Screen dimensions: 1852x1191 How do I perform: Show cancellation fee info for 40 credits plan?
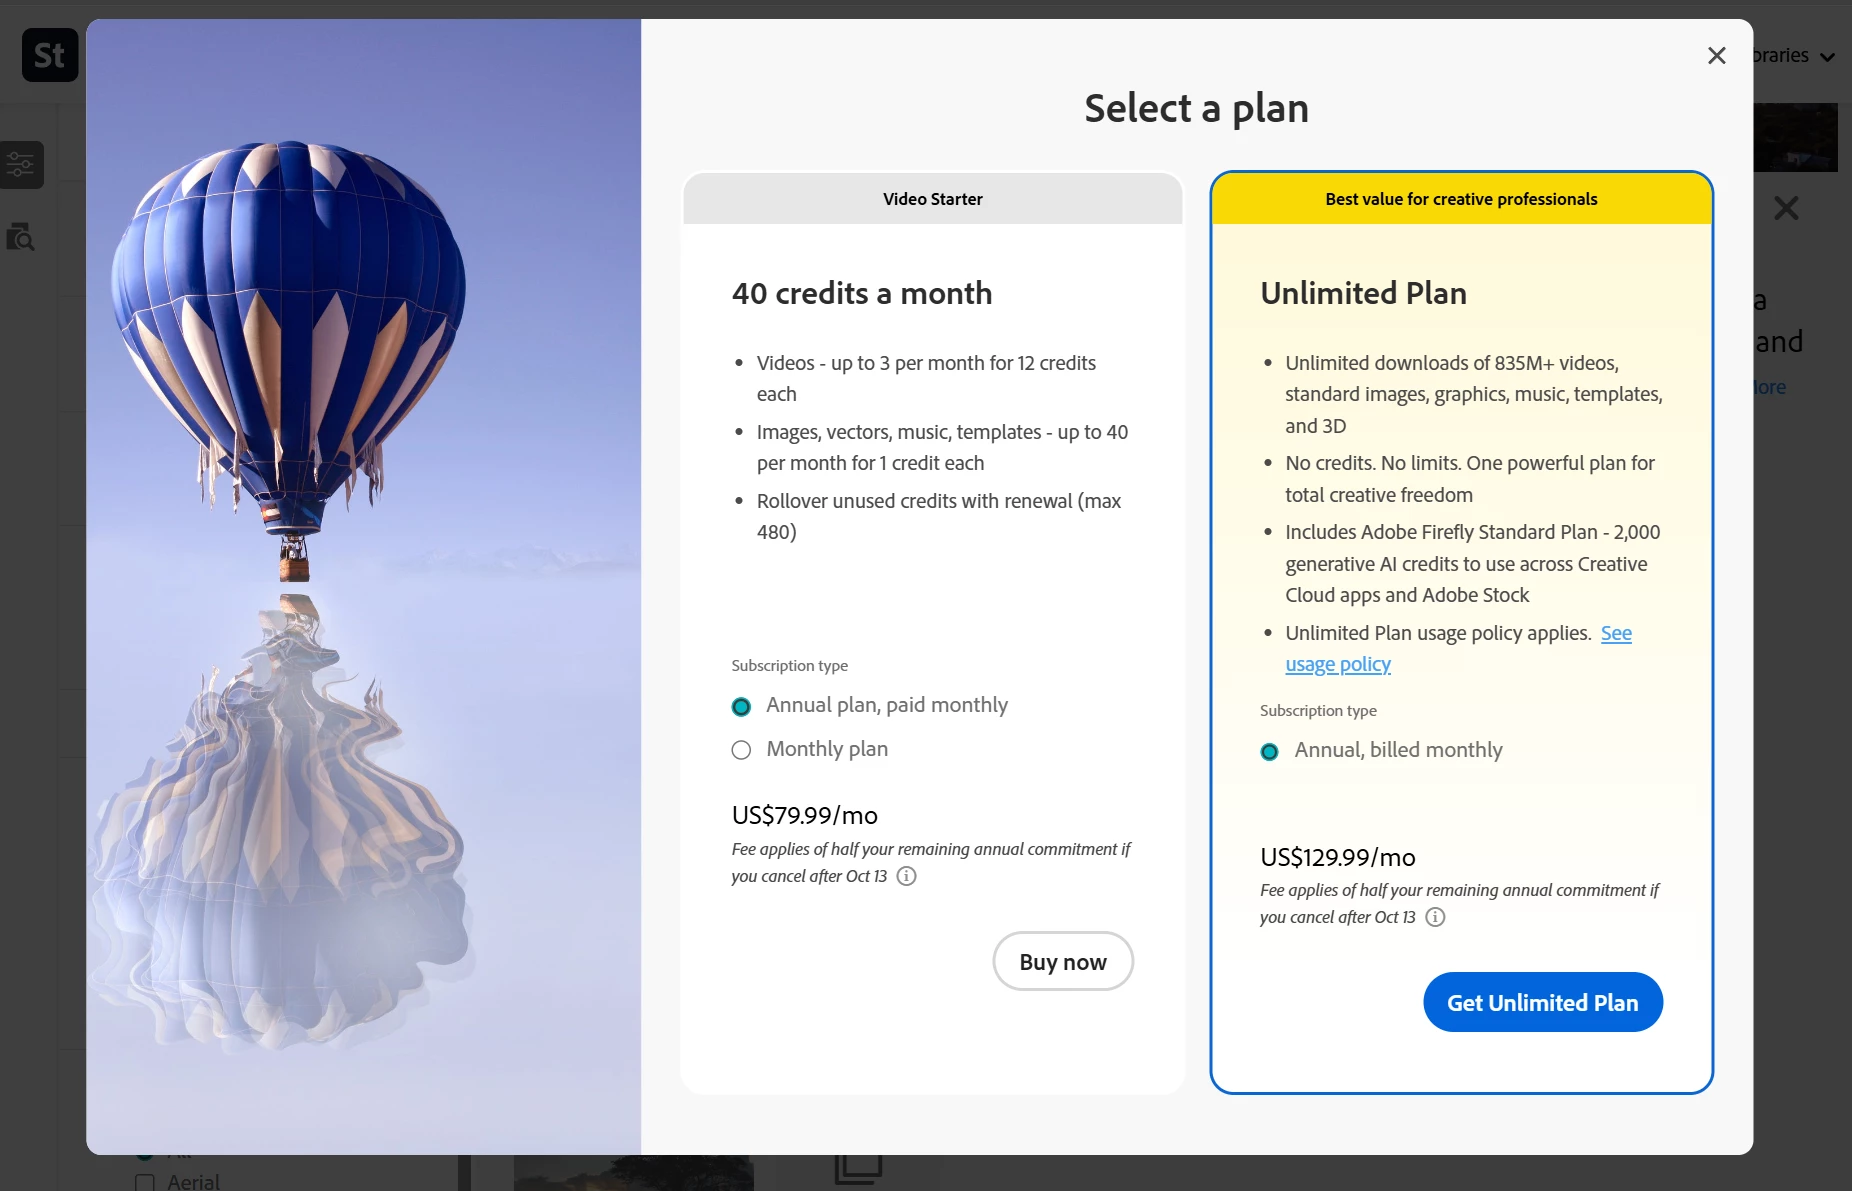pyautogui.click(x=906, y=876)
